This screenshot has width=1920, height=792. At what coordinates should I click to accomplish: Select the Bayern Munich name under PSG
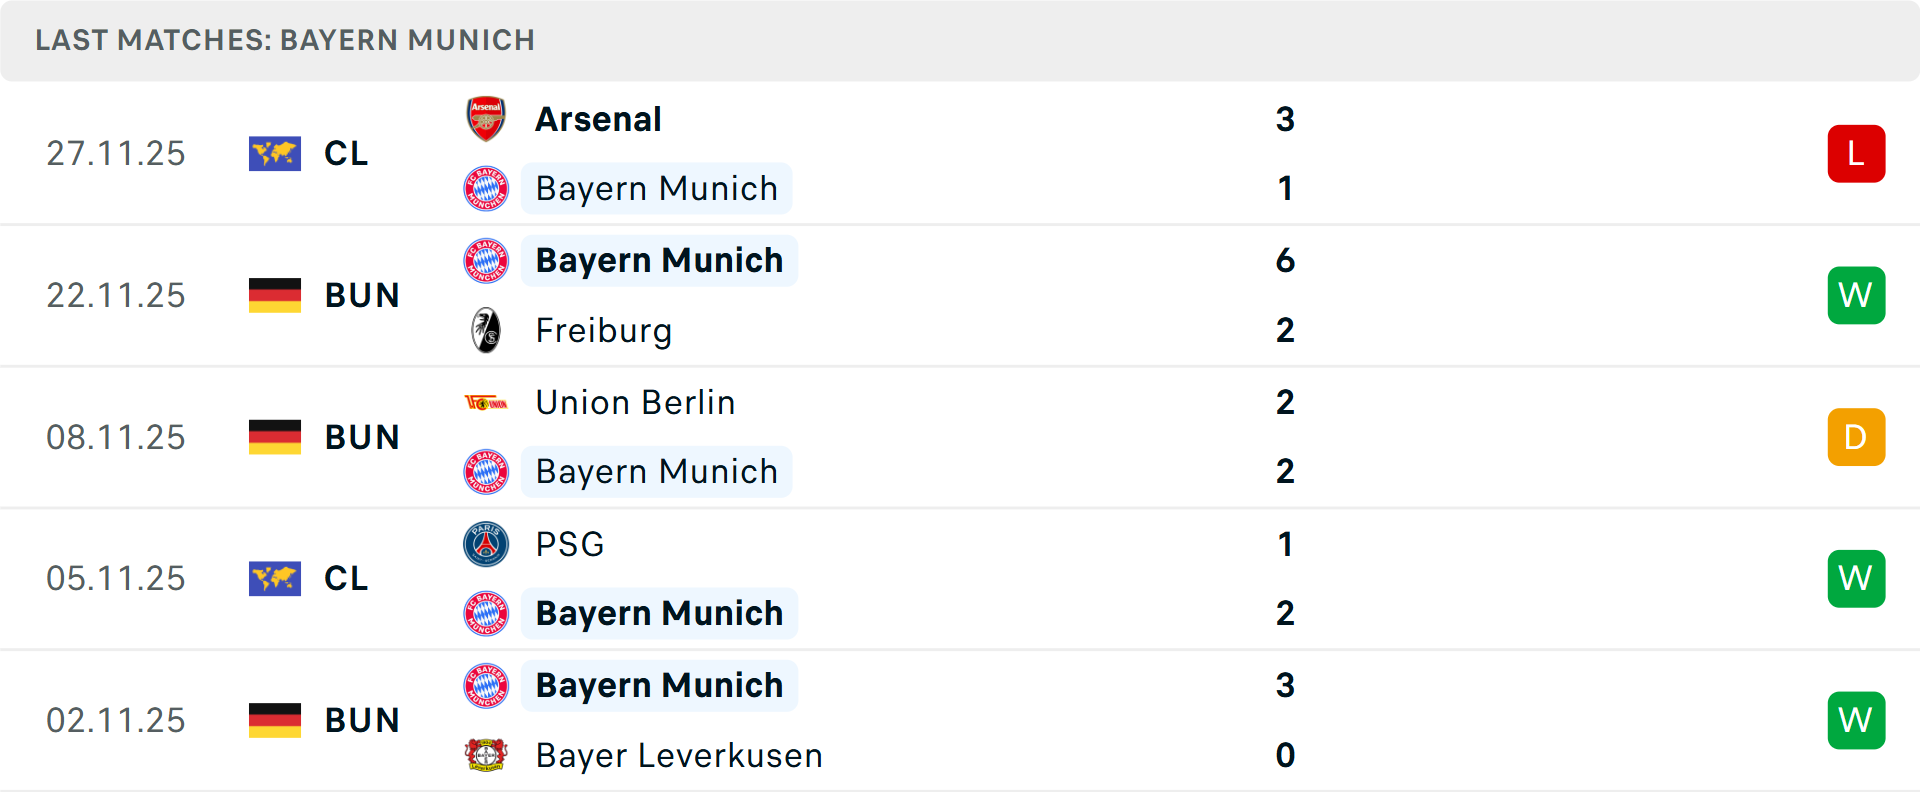pos(659,613)
